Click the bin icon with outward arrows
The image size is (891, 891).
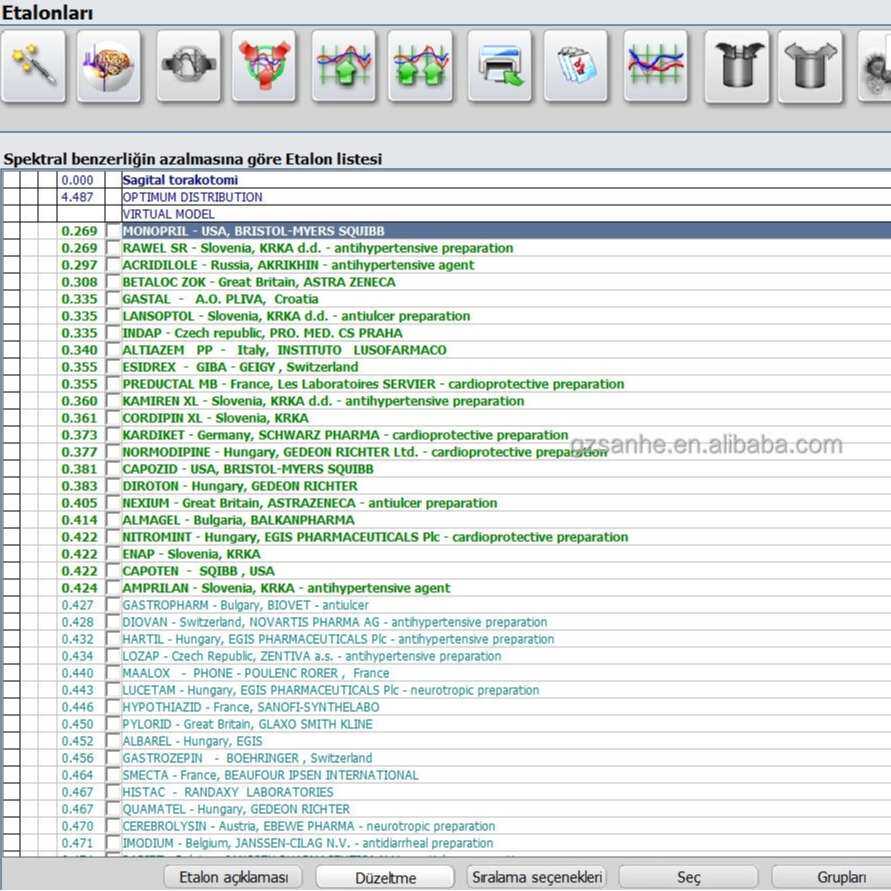point(810,66)
